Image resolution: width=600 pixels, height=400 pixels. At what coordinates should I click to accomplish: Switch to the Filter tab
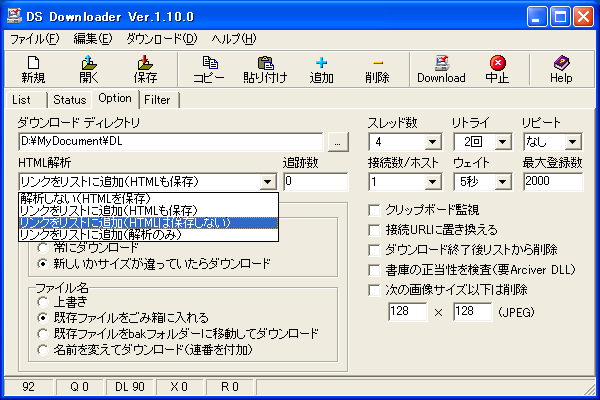click(x=158, y=100)
